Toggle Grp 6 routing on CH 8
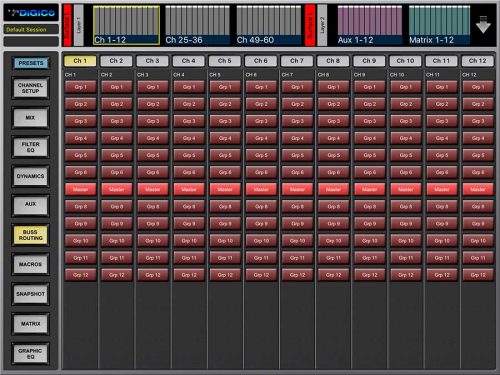Viewport: 500px width, 375px height. pyautogui.click(x=333, y=172)
